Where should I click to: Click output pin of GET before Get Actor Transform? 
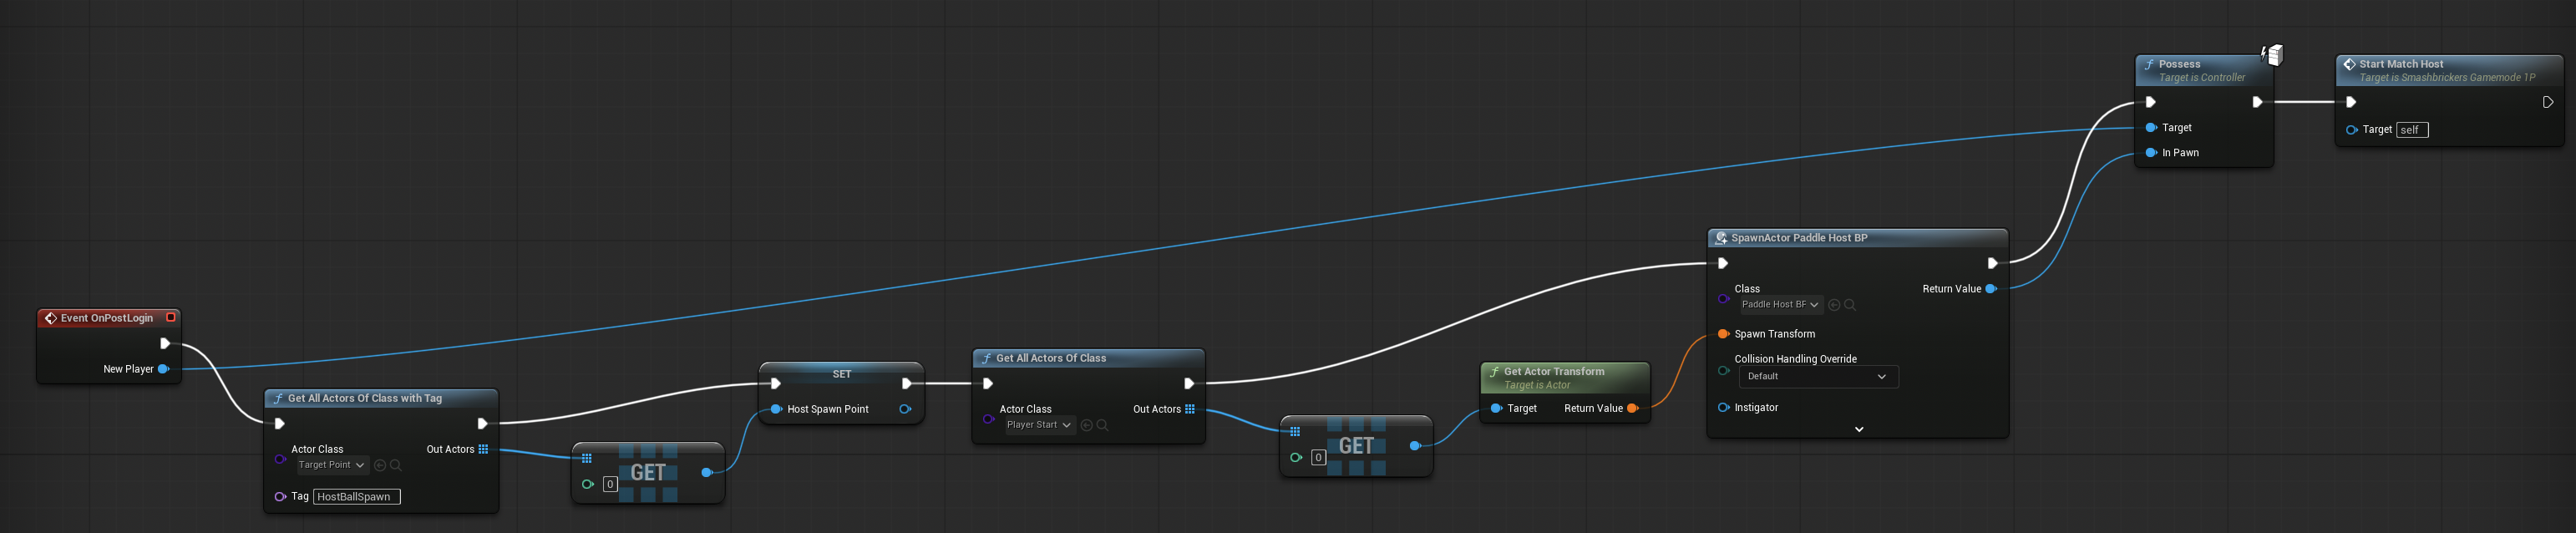(1415, 446)
